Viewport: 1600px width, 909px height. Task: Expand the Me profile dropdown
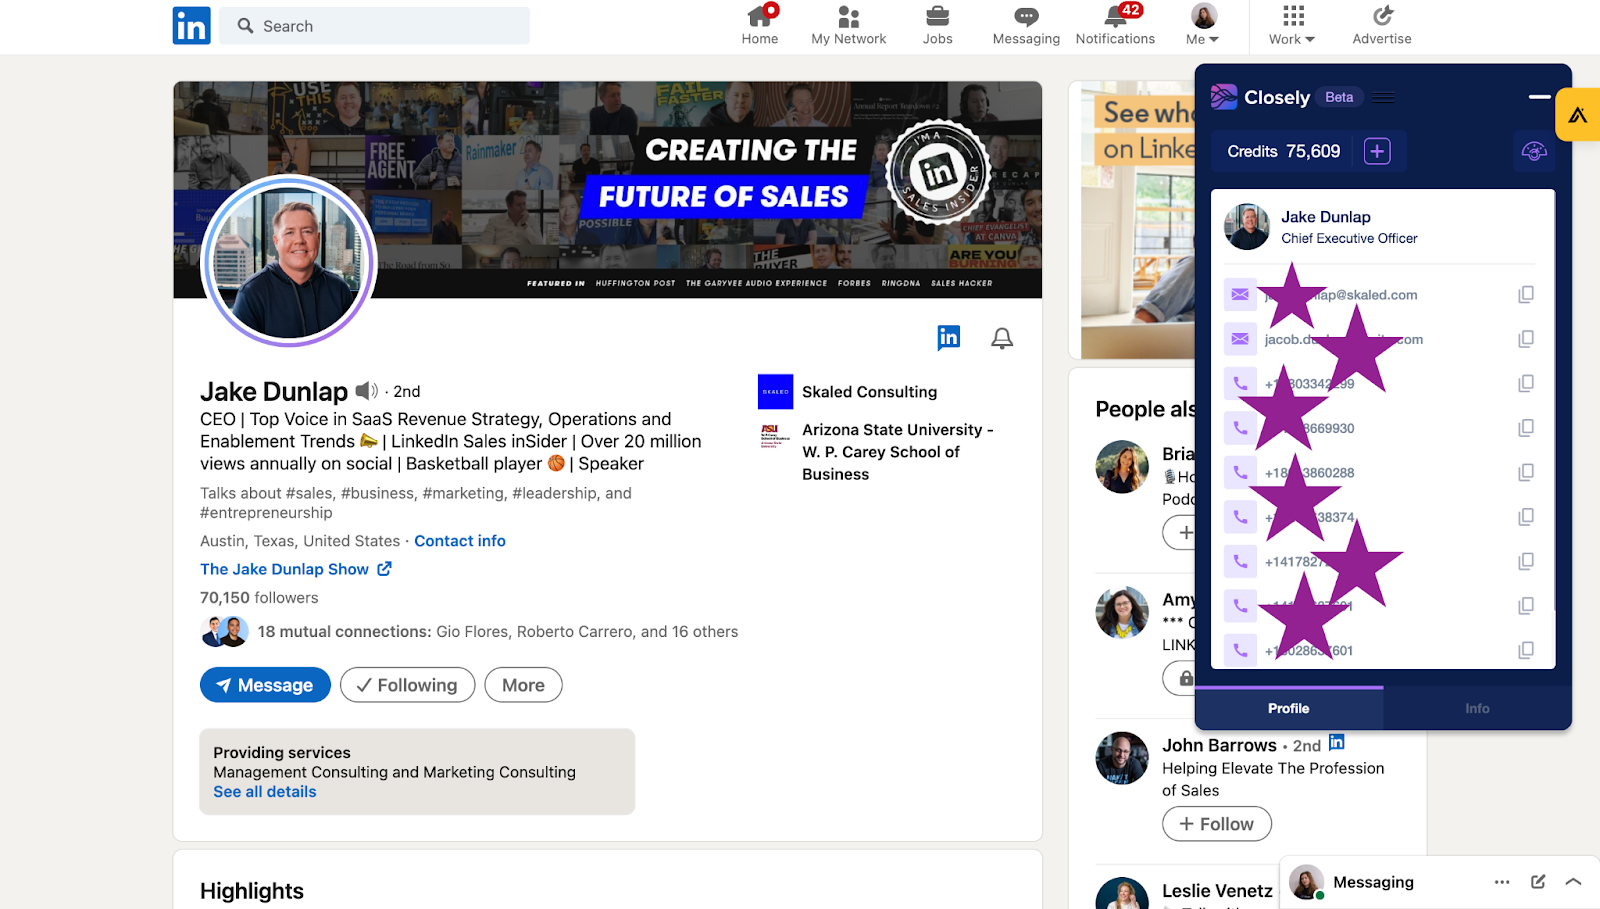coord(1203,25)
